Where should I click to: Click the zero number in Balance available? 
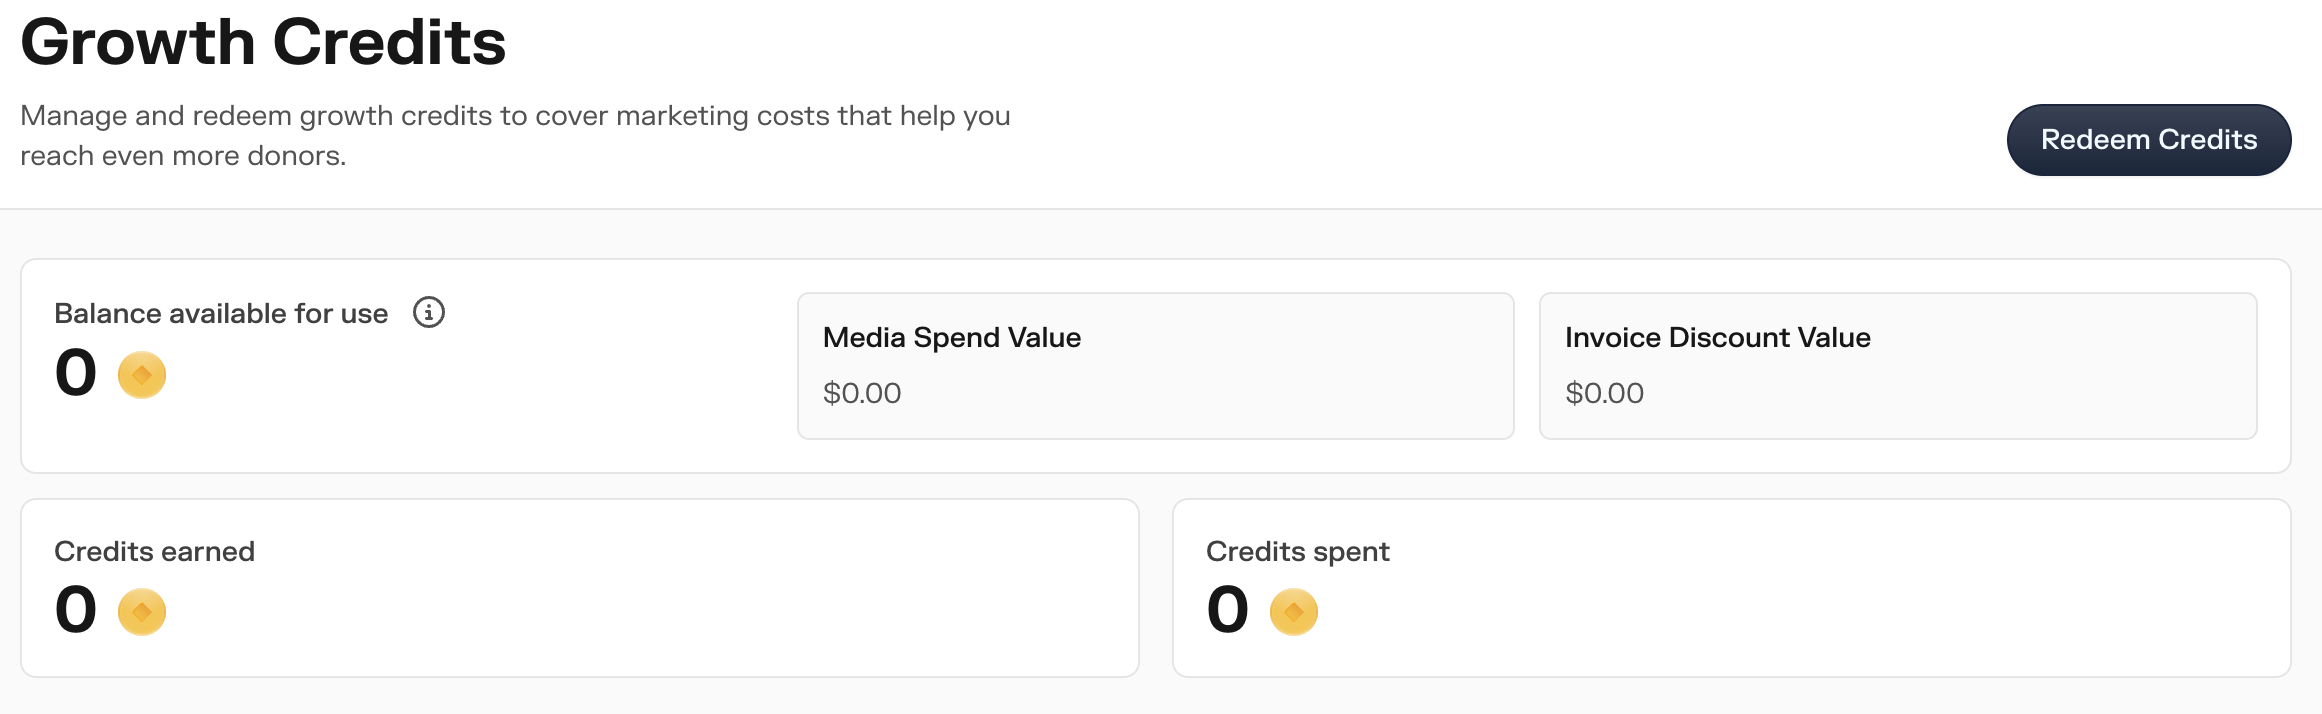pyautogui.click(x=76, y=373)
